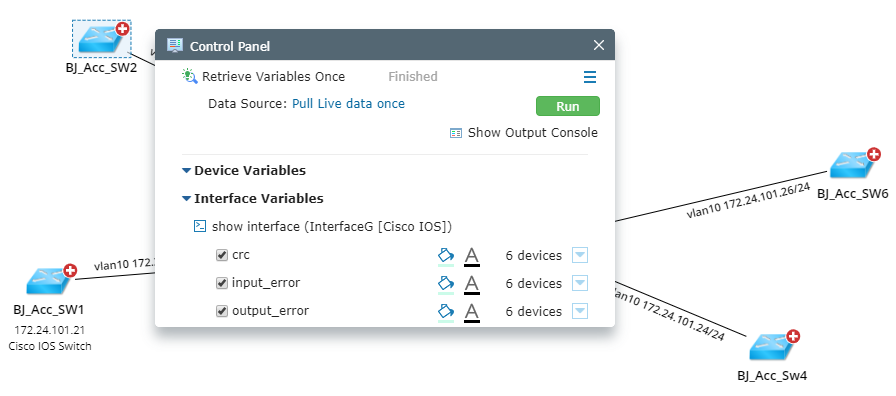896x396 pixels.
Task: Disable the output_error checkbox
Action: 222,311
